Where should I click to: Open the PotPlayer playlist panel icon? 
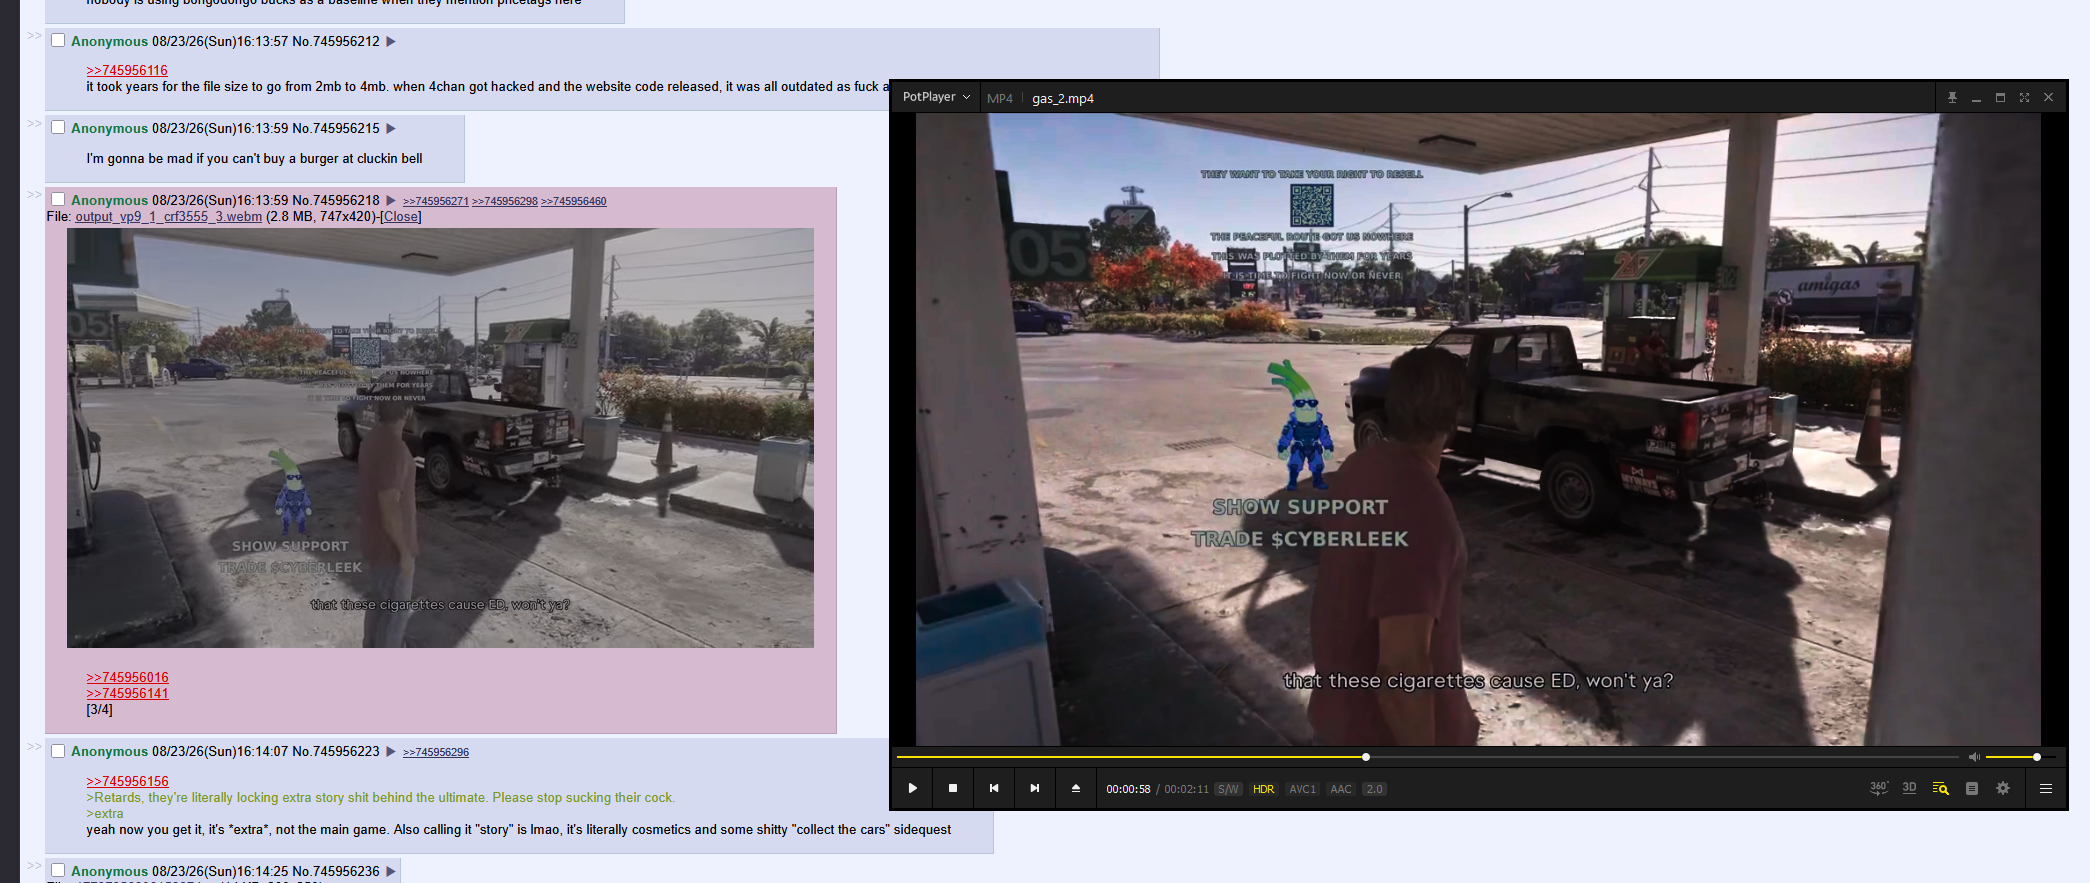tap(1972, 788)
